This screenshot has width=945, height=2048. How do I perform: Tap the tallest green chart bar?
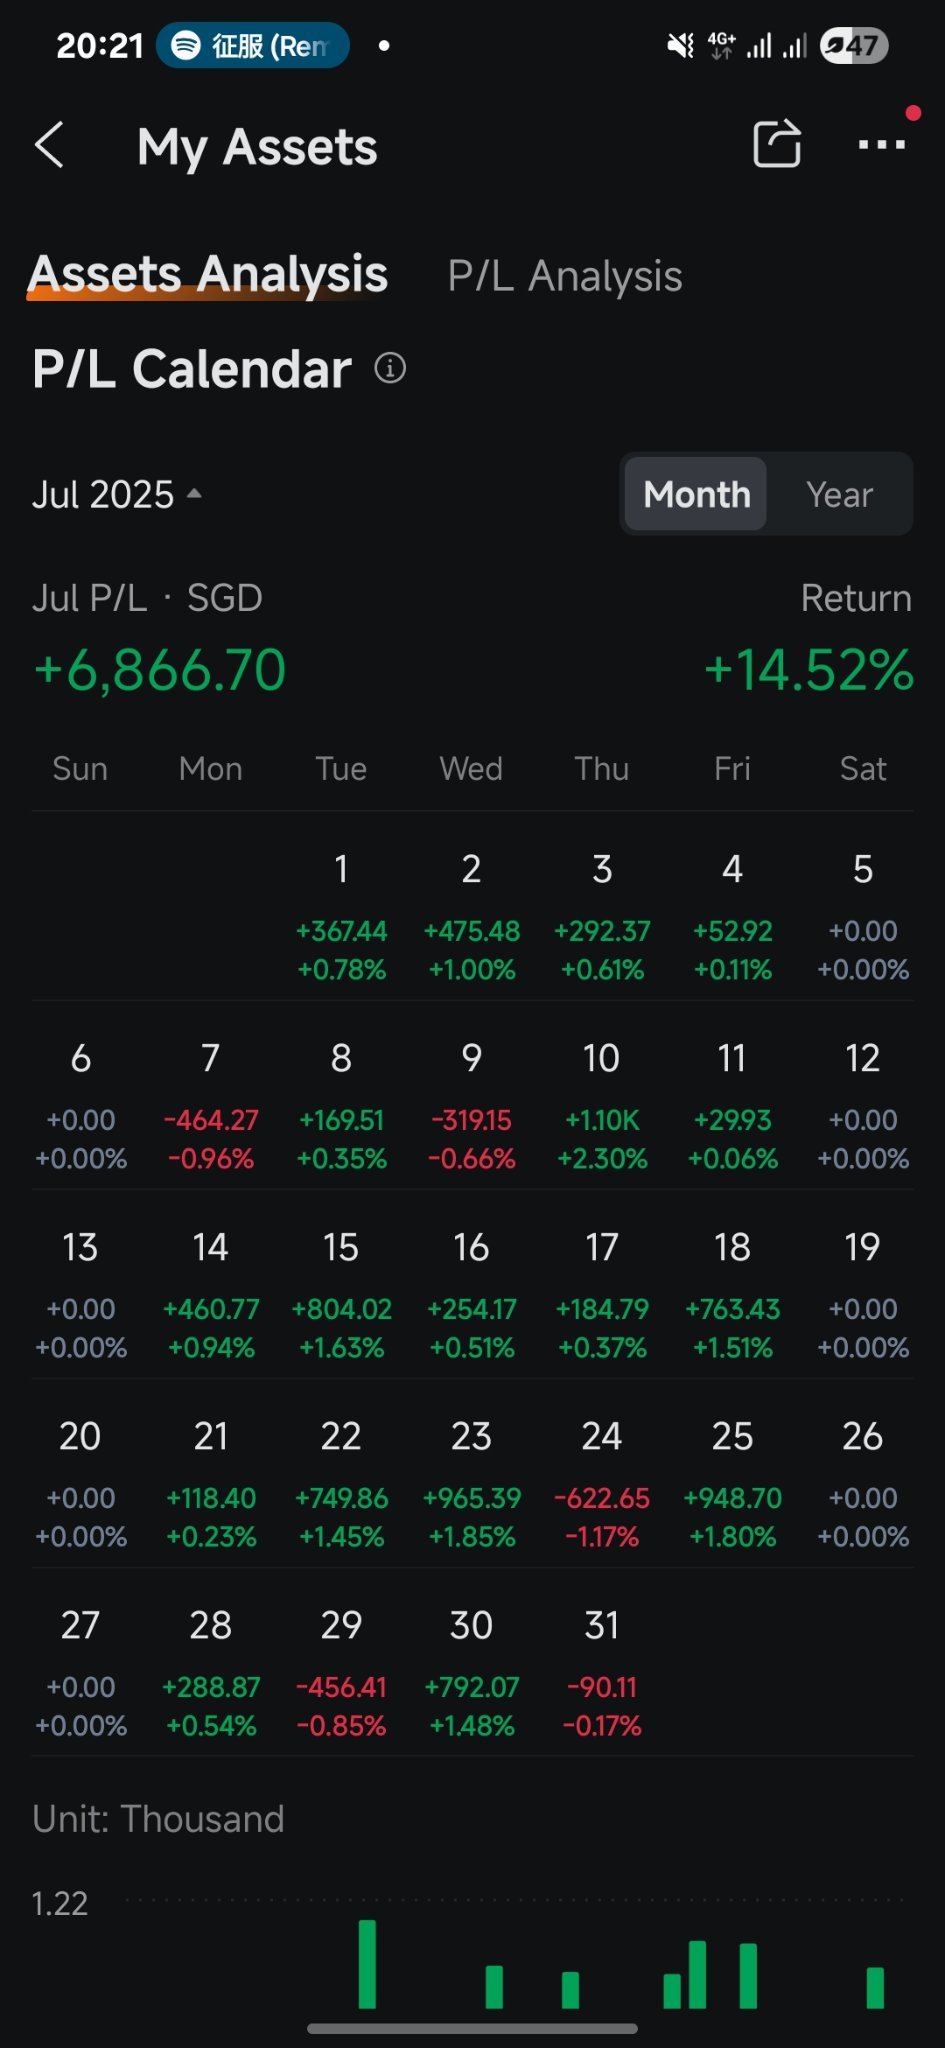point(367,1964)
